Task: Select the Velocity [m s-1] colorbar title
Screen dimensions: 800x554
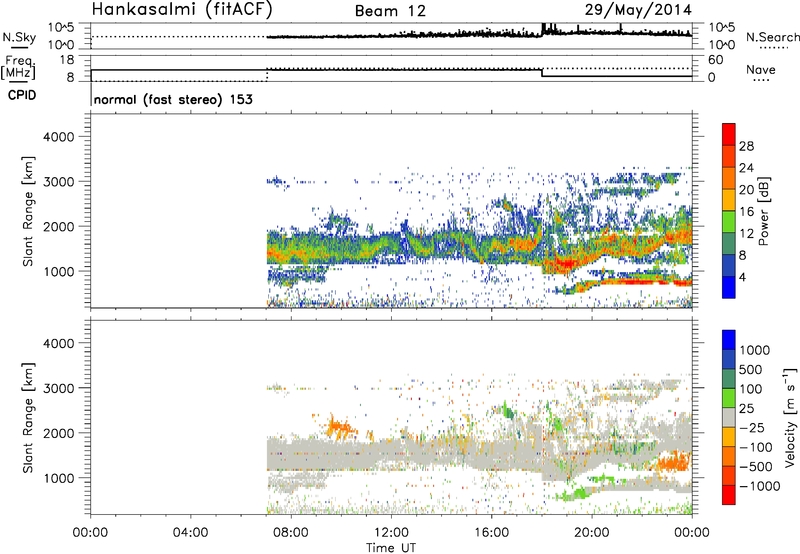Action: pos(790,417)
